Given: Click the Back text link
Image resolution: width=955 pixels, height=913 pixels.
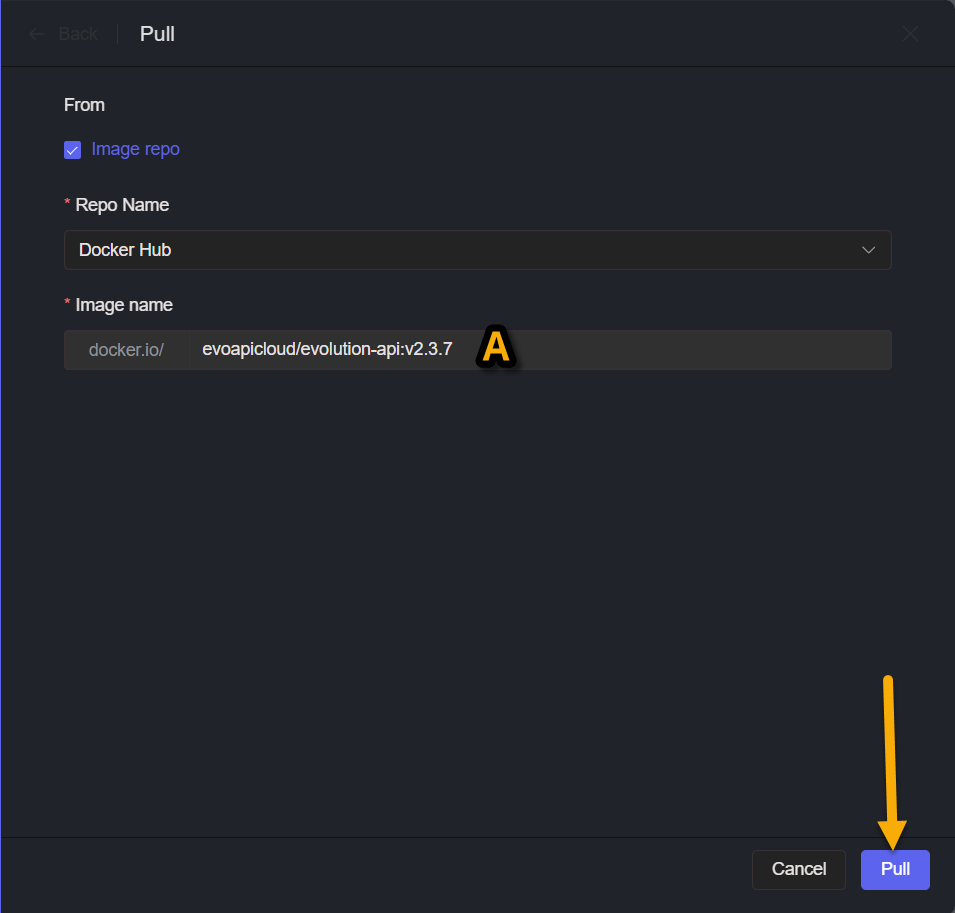Looking at the screenshot, I should coord(78,34).
